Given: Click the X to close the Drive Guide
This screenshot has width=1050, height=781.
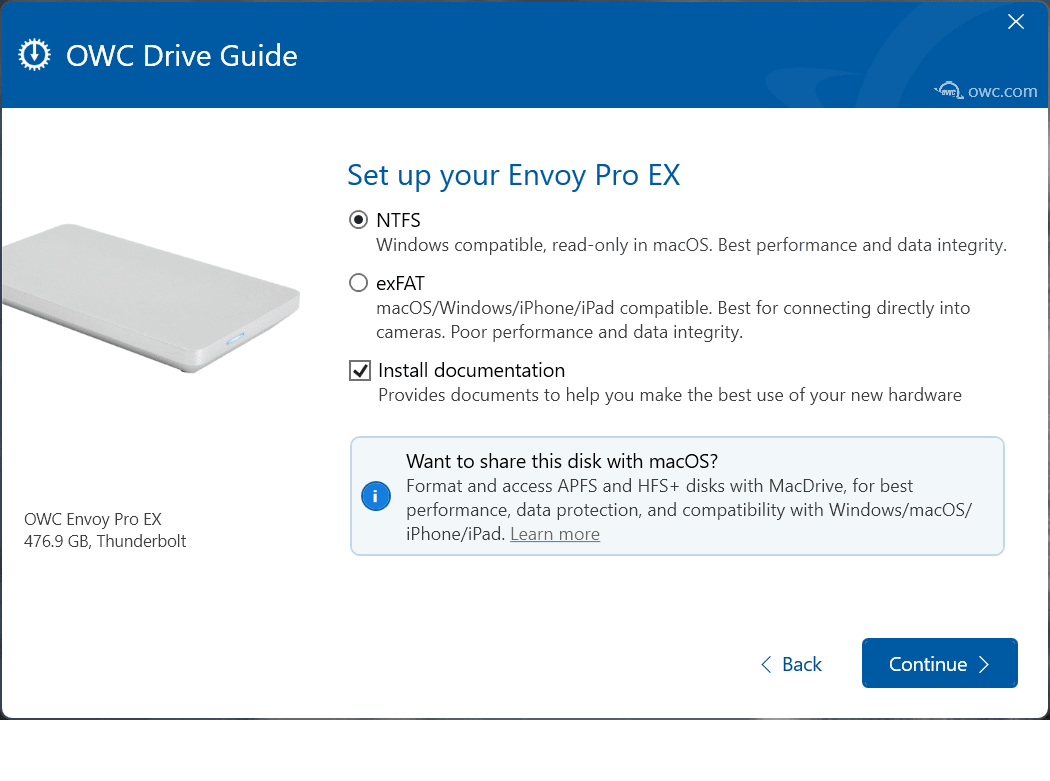Looking at the screenshot, I should point(1016,21).
